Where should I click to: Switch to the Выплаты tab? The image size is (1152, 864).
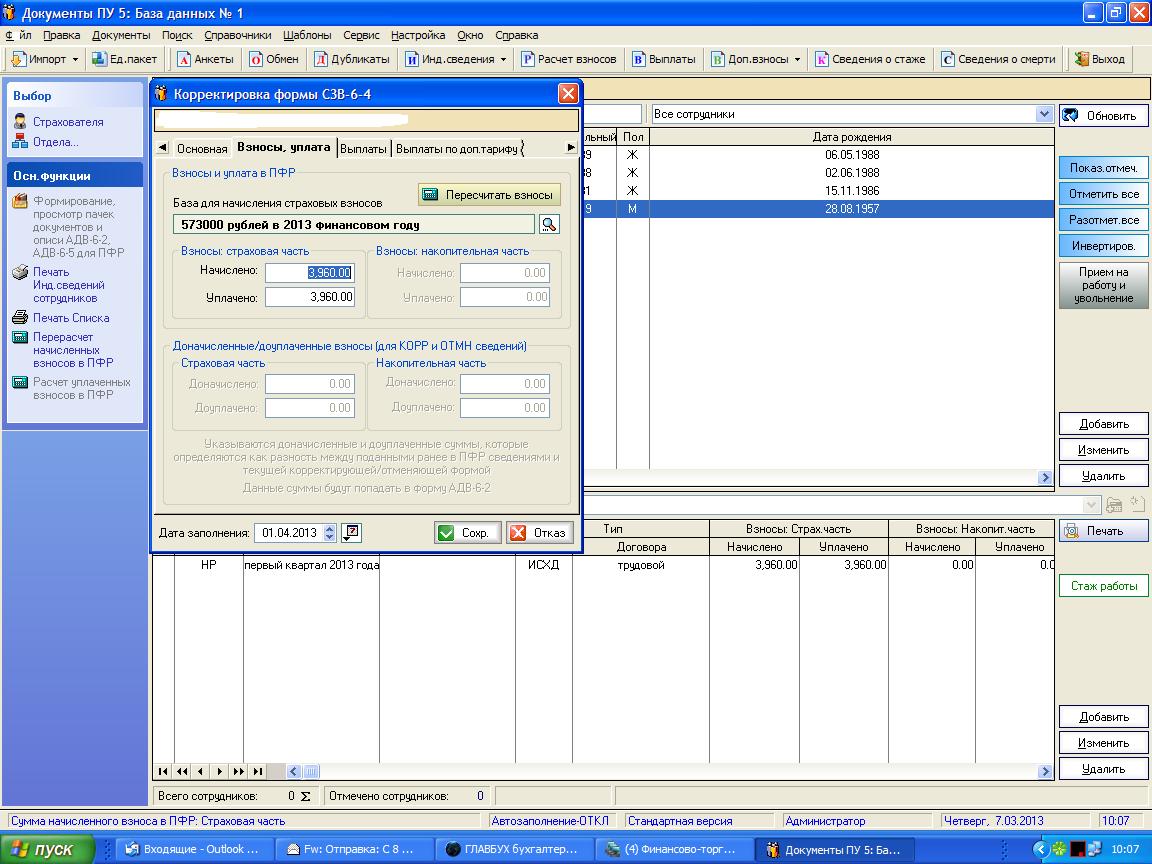tap(363, 149)
